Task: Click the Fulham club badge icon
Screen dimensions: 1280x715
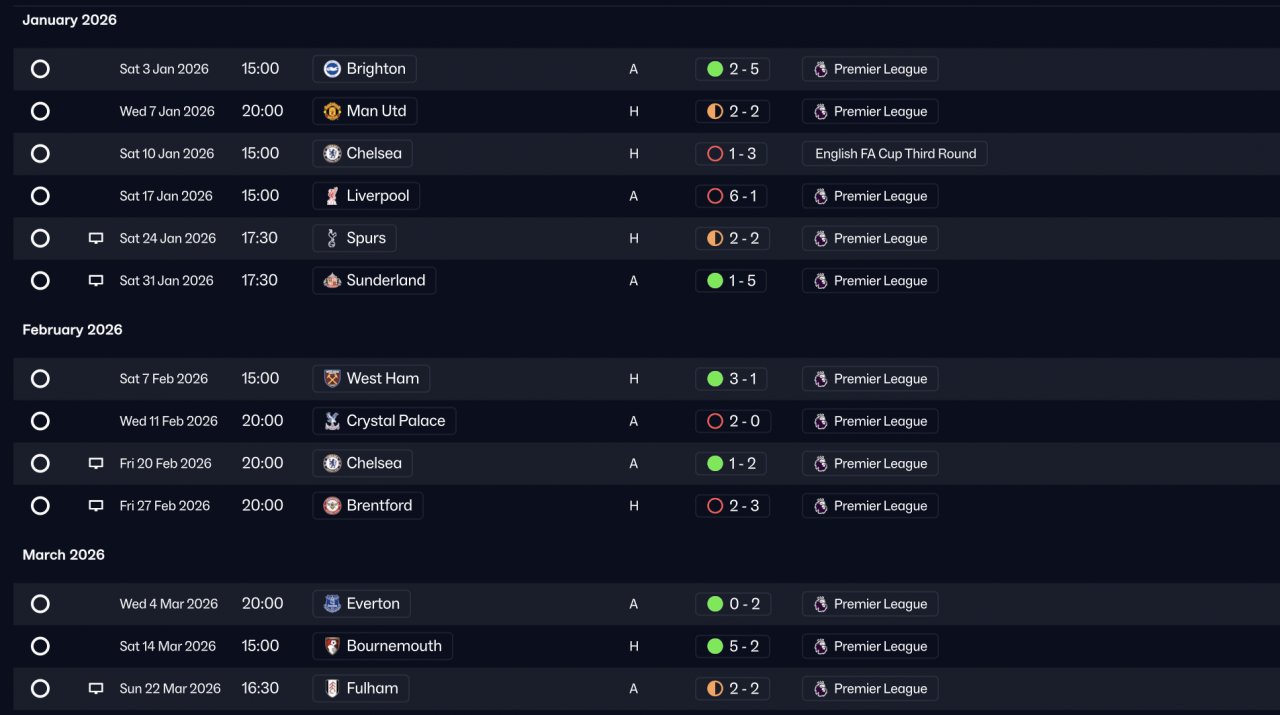Action: (332, 688)
